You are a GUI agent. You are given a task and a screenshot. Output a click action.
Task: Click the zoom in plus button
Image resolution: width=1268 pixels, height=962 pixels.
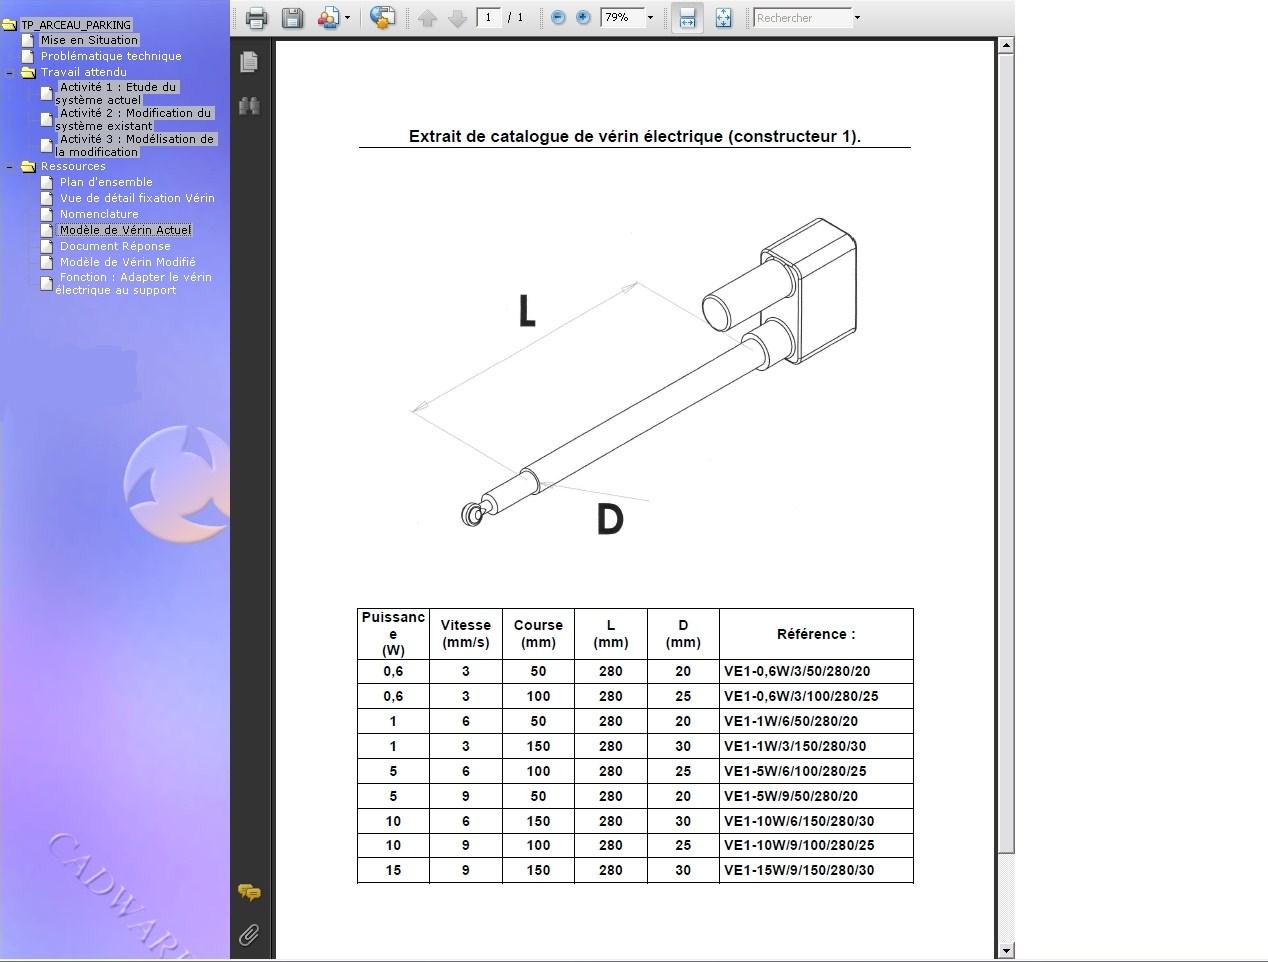(x=583, y=18)
